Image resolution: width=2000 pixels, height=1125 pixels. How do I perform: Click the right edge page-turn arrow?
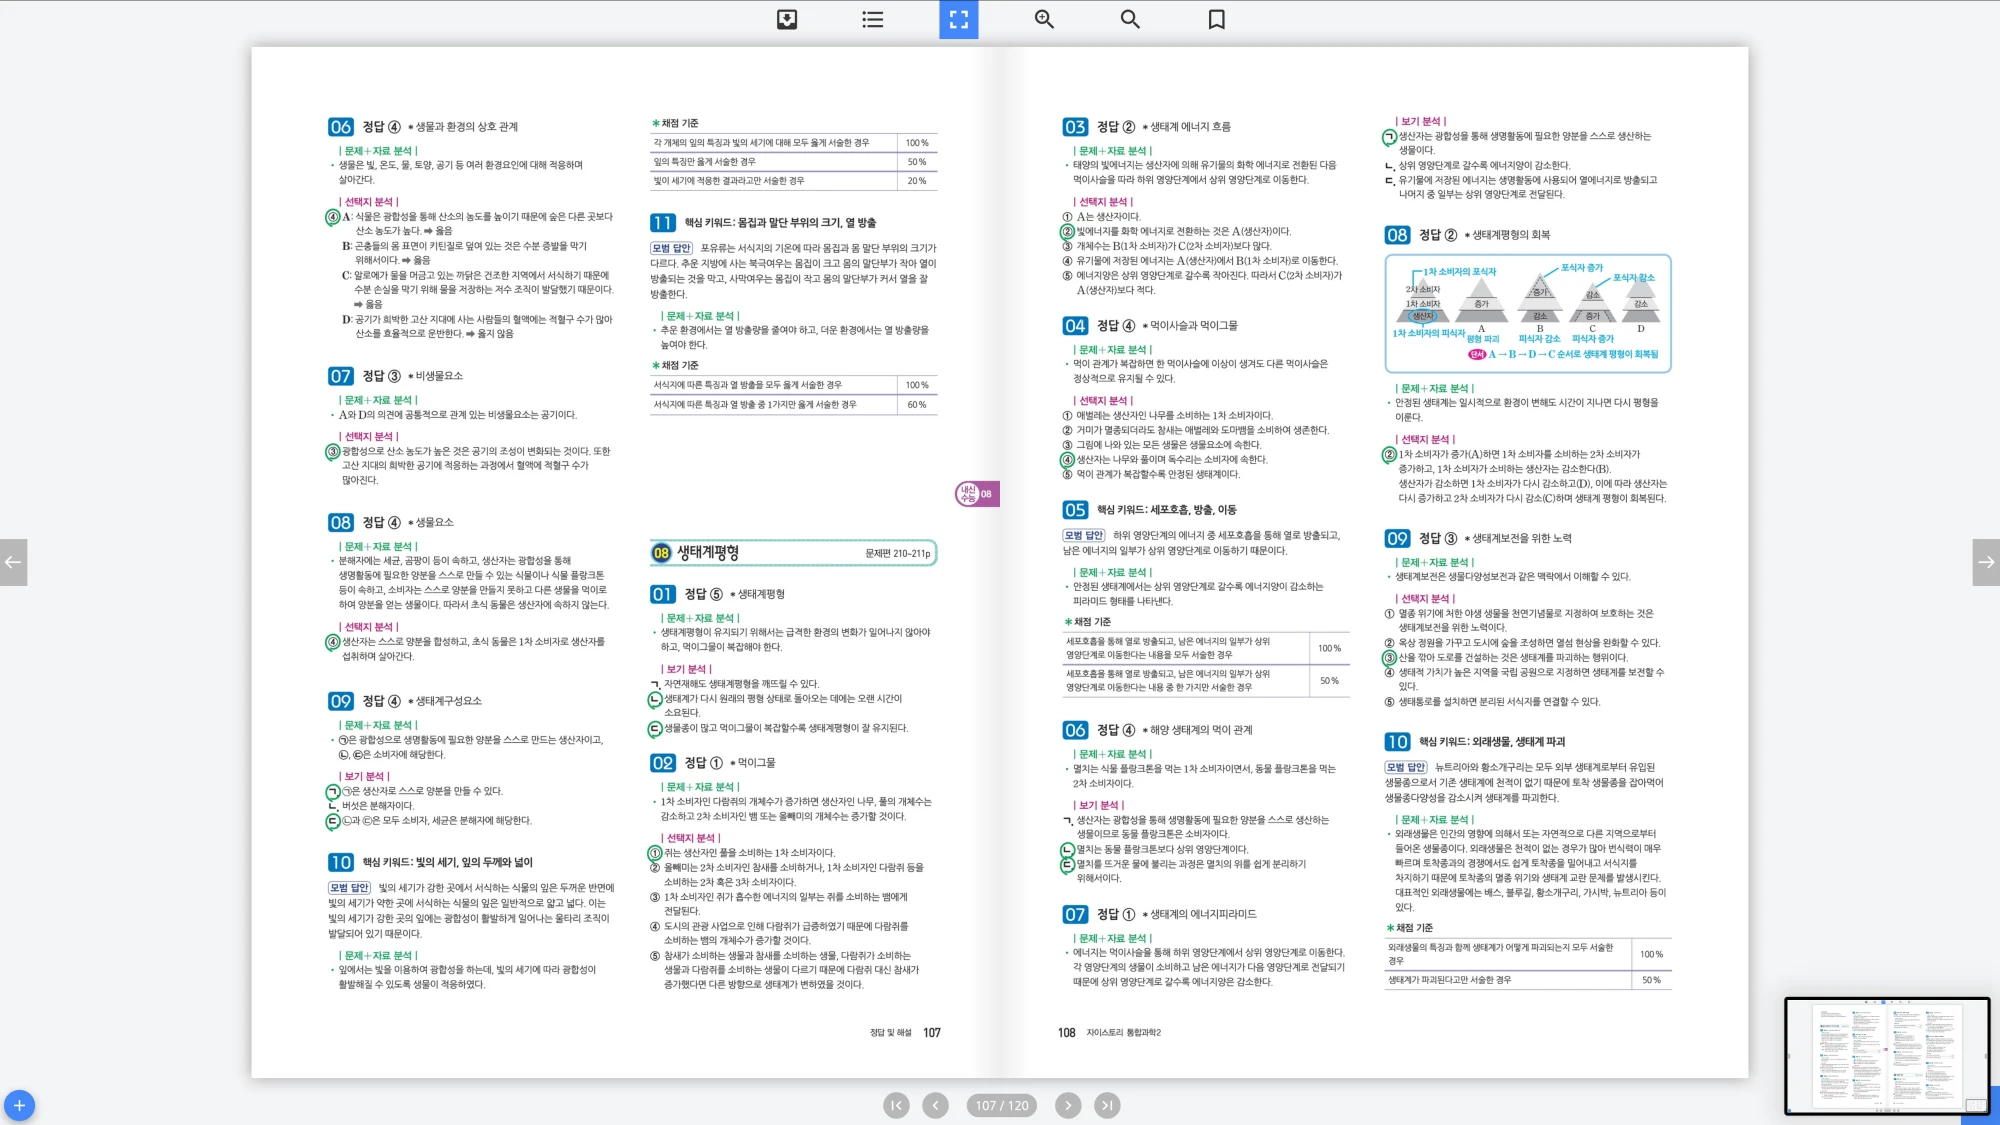[1986, 562]
